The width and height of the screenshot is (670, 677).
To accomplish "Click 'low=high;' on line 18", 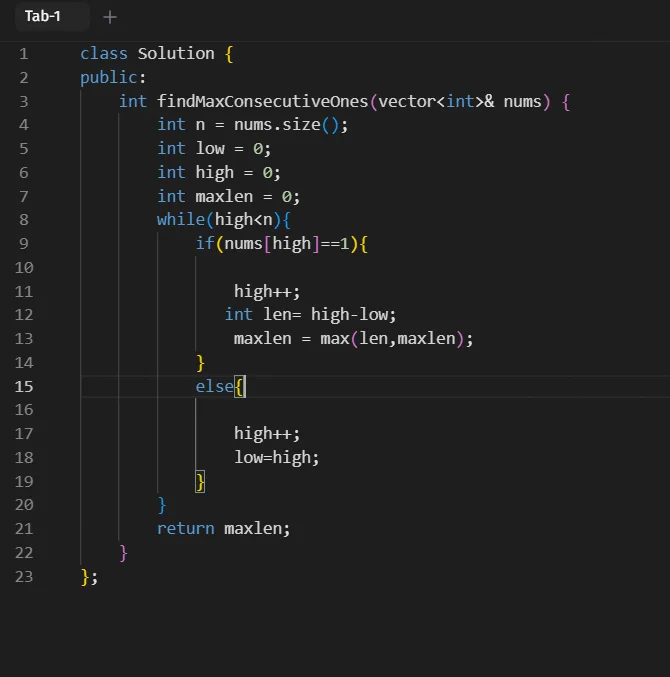I will pos(277,458).
